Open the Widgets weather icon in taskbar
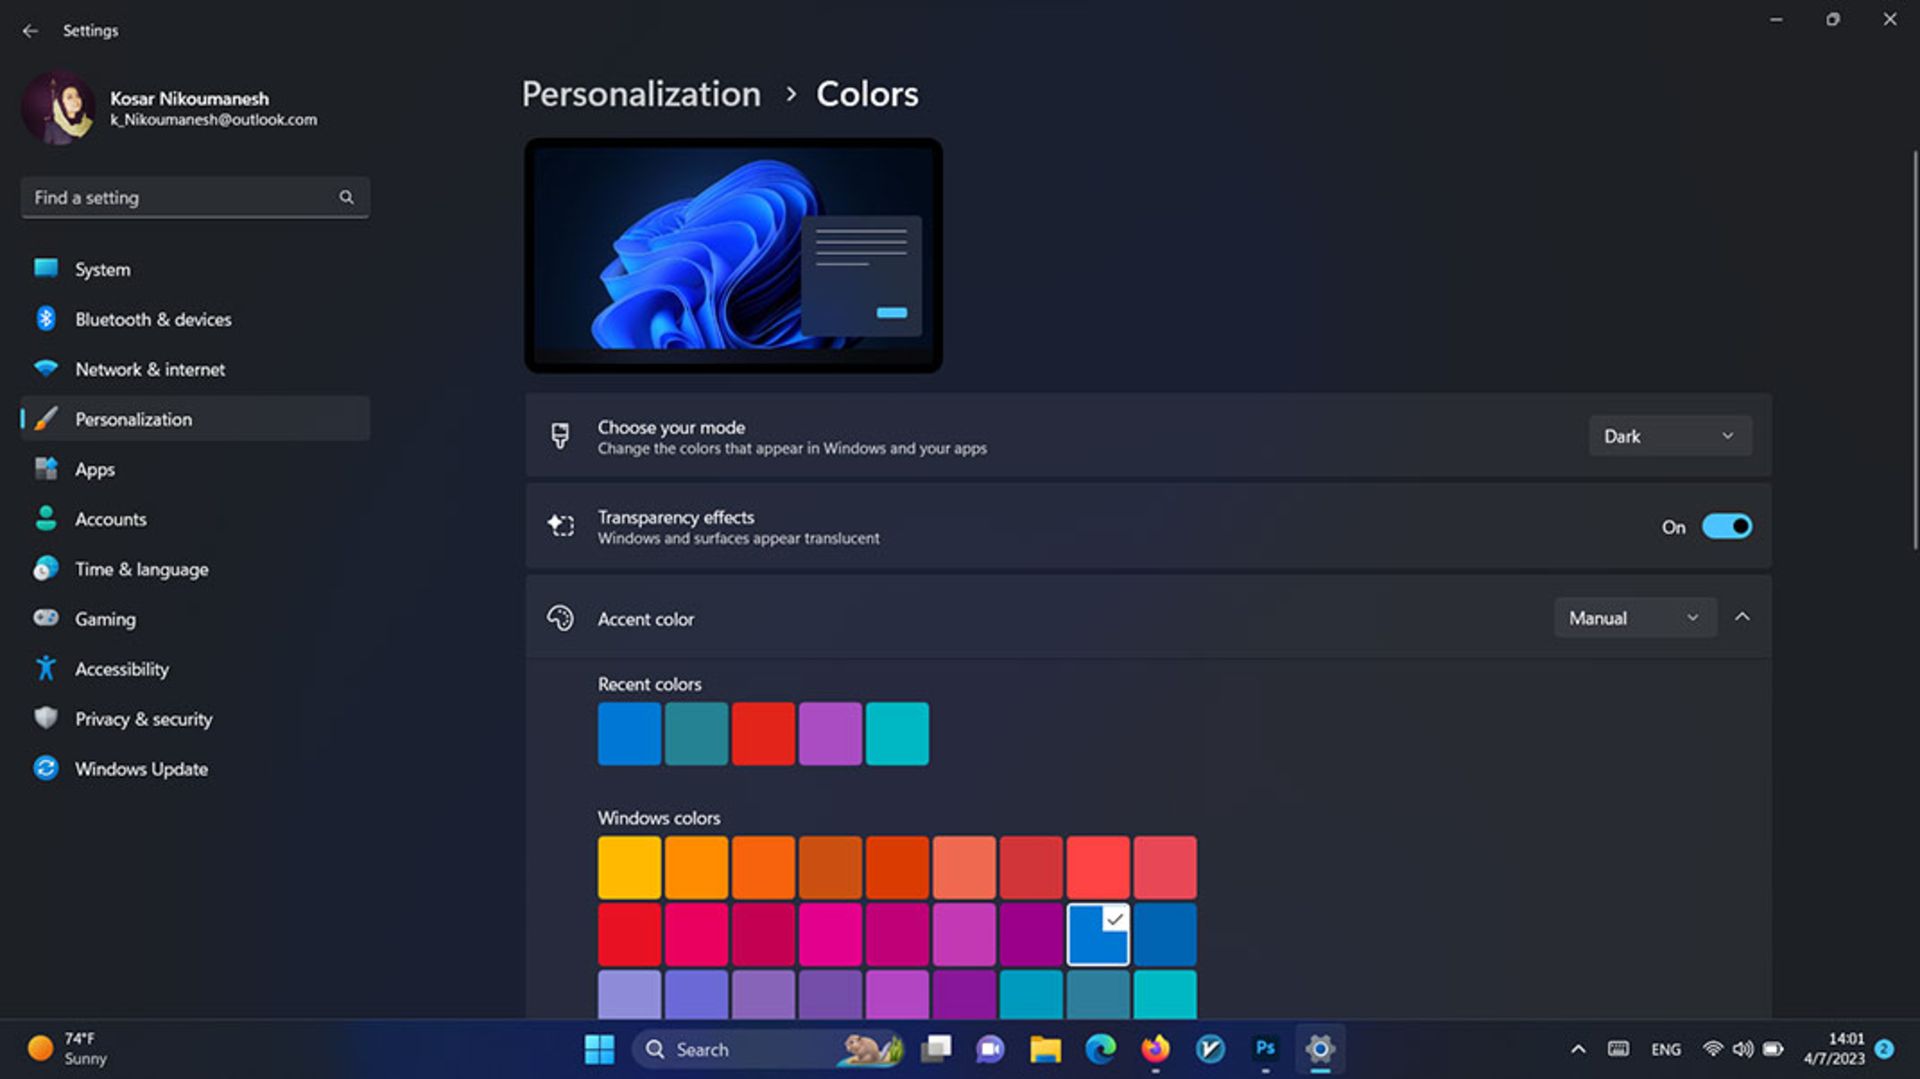The height and width of the screenshot is (1079, 1920). tap(40, 1048)
